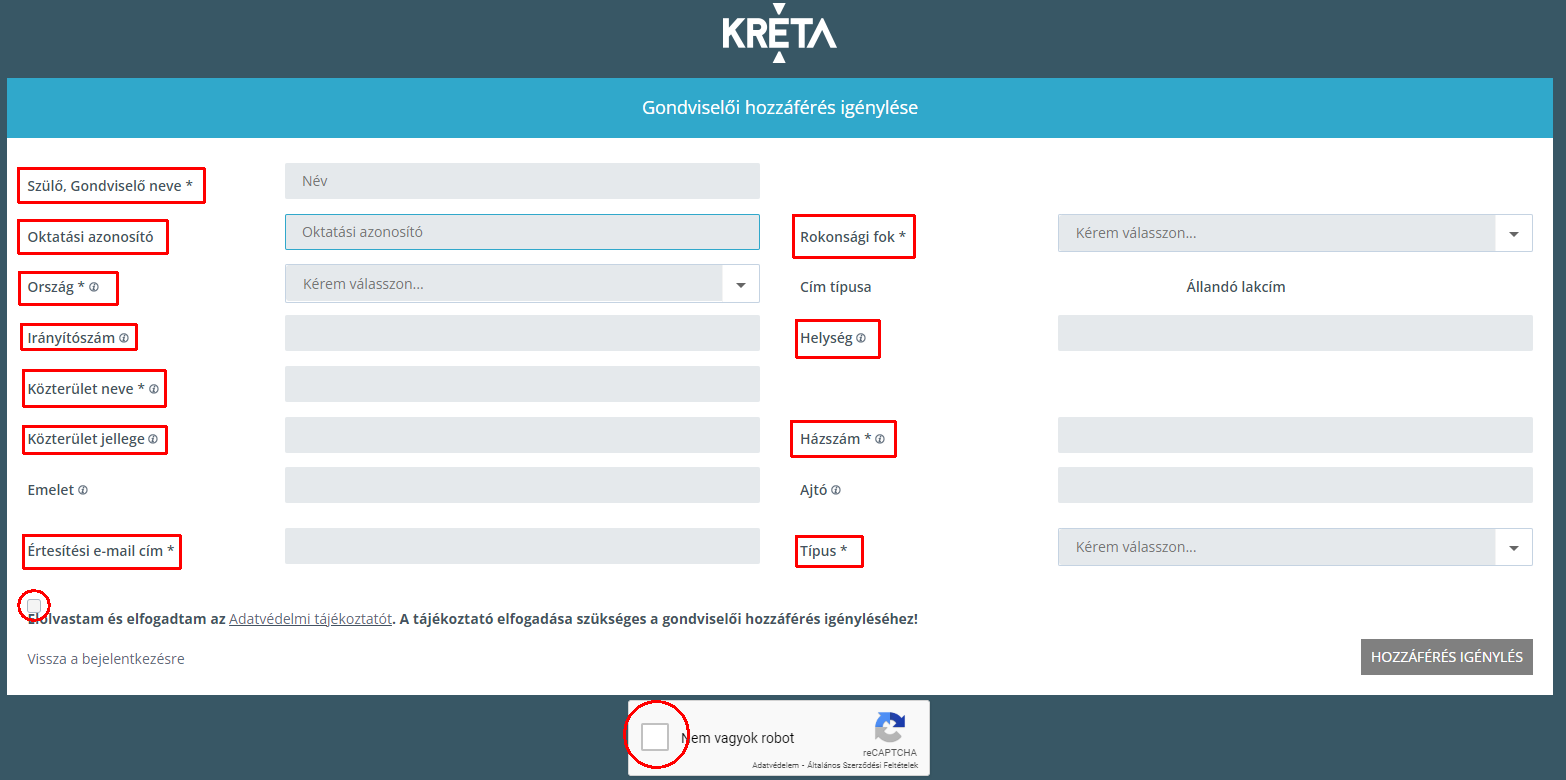Click the 'Nem vagyok robot' text

[738, 738]
